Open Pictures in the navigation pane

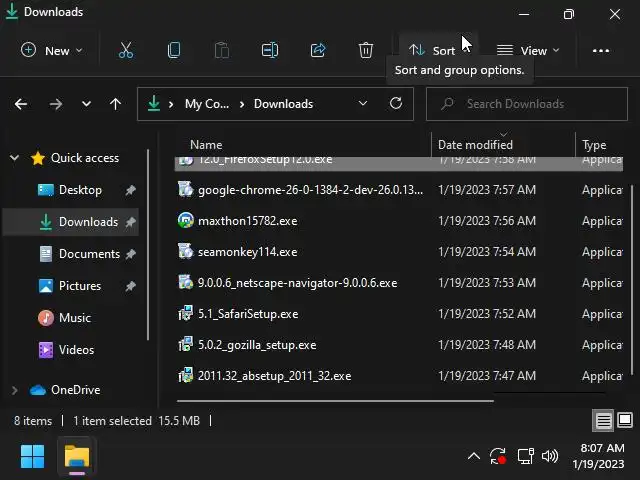coord(80,286)
